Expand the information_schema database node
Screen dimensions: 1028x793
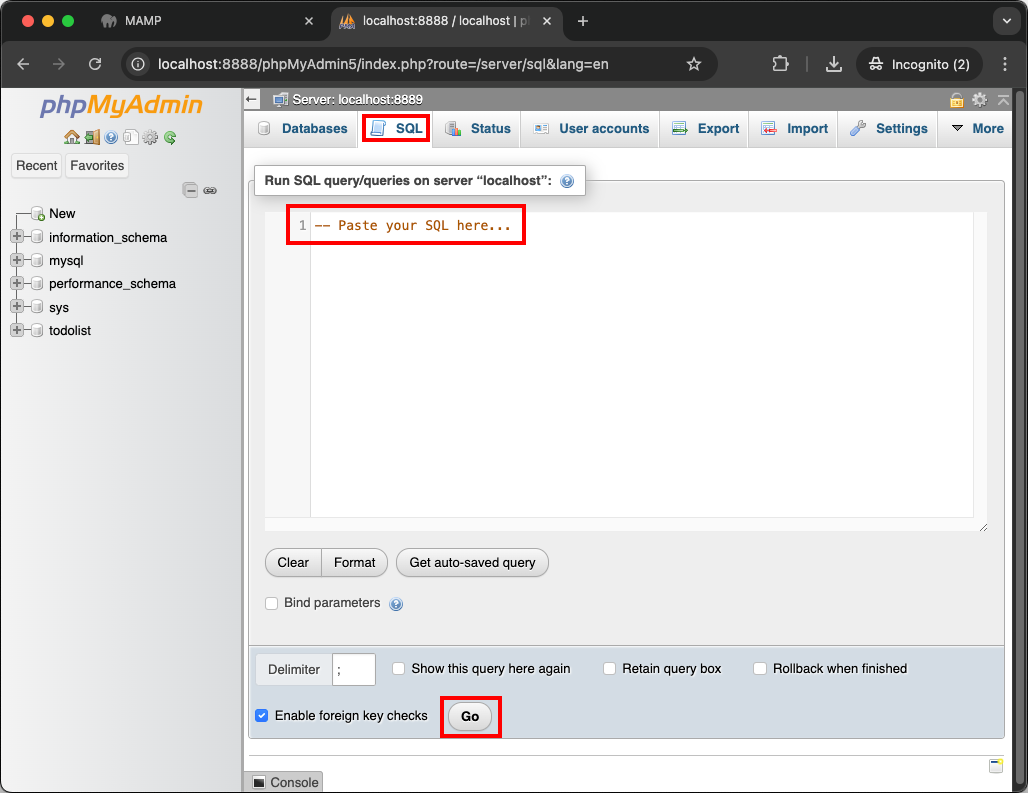pos(17,238)
